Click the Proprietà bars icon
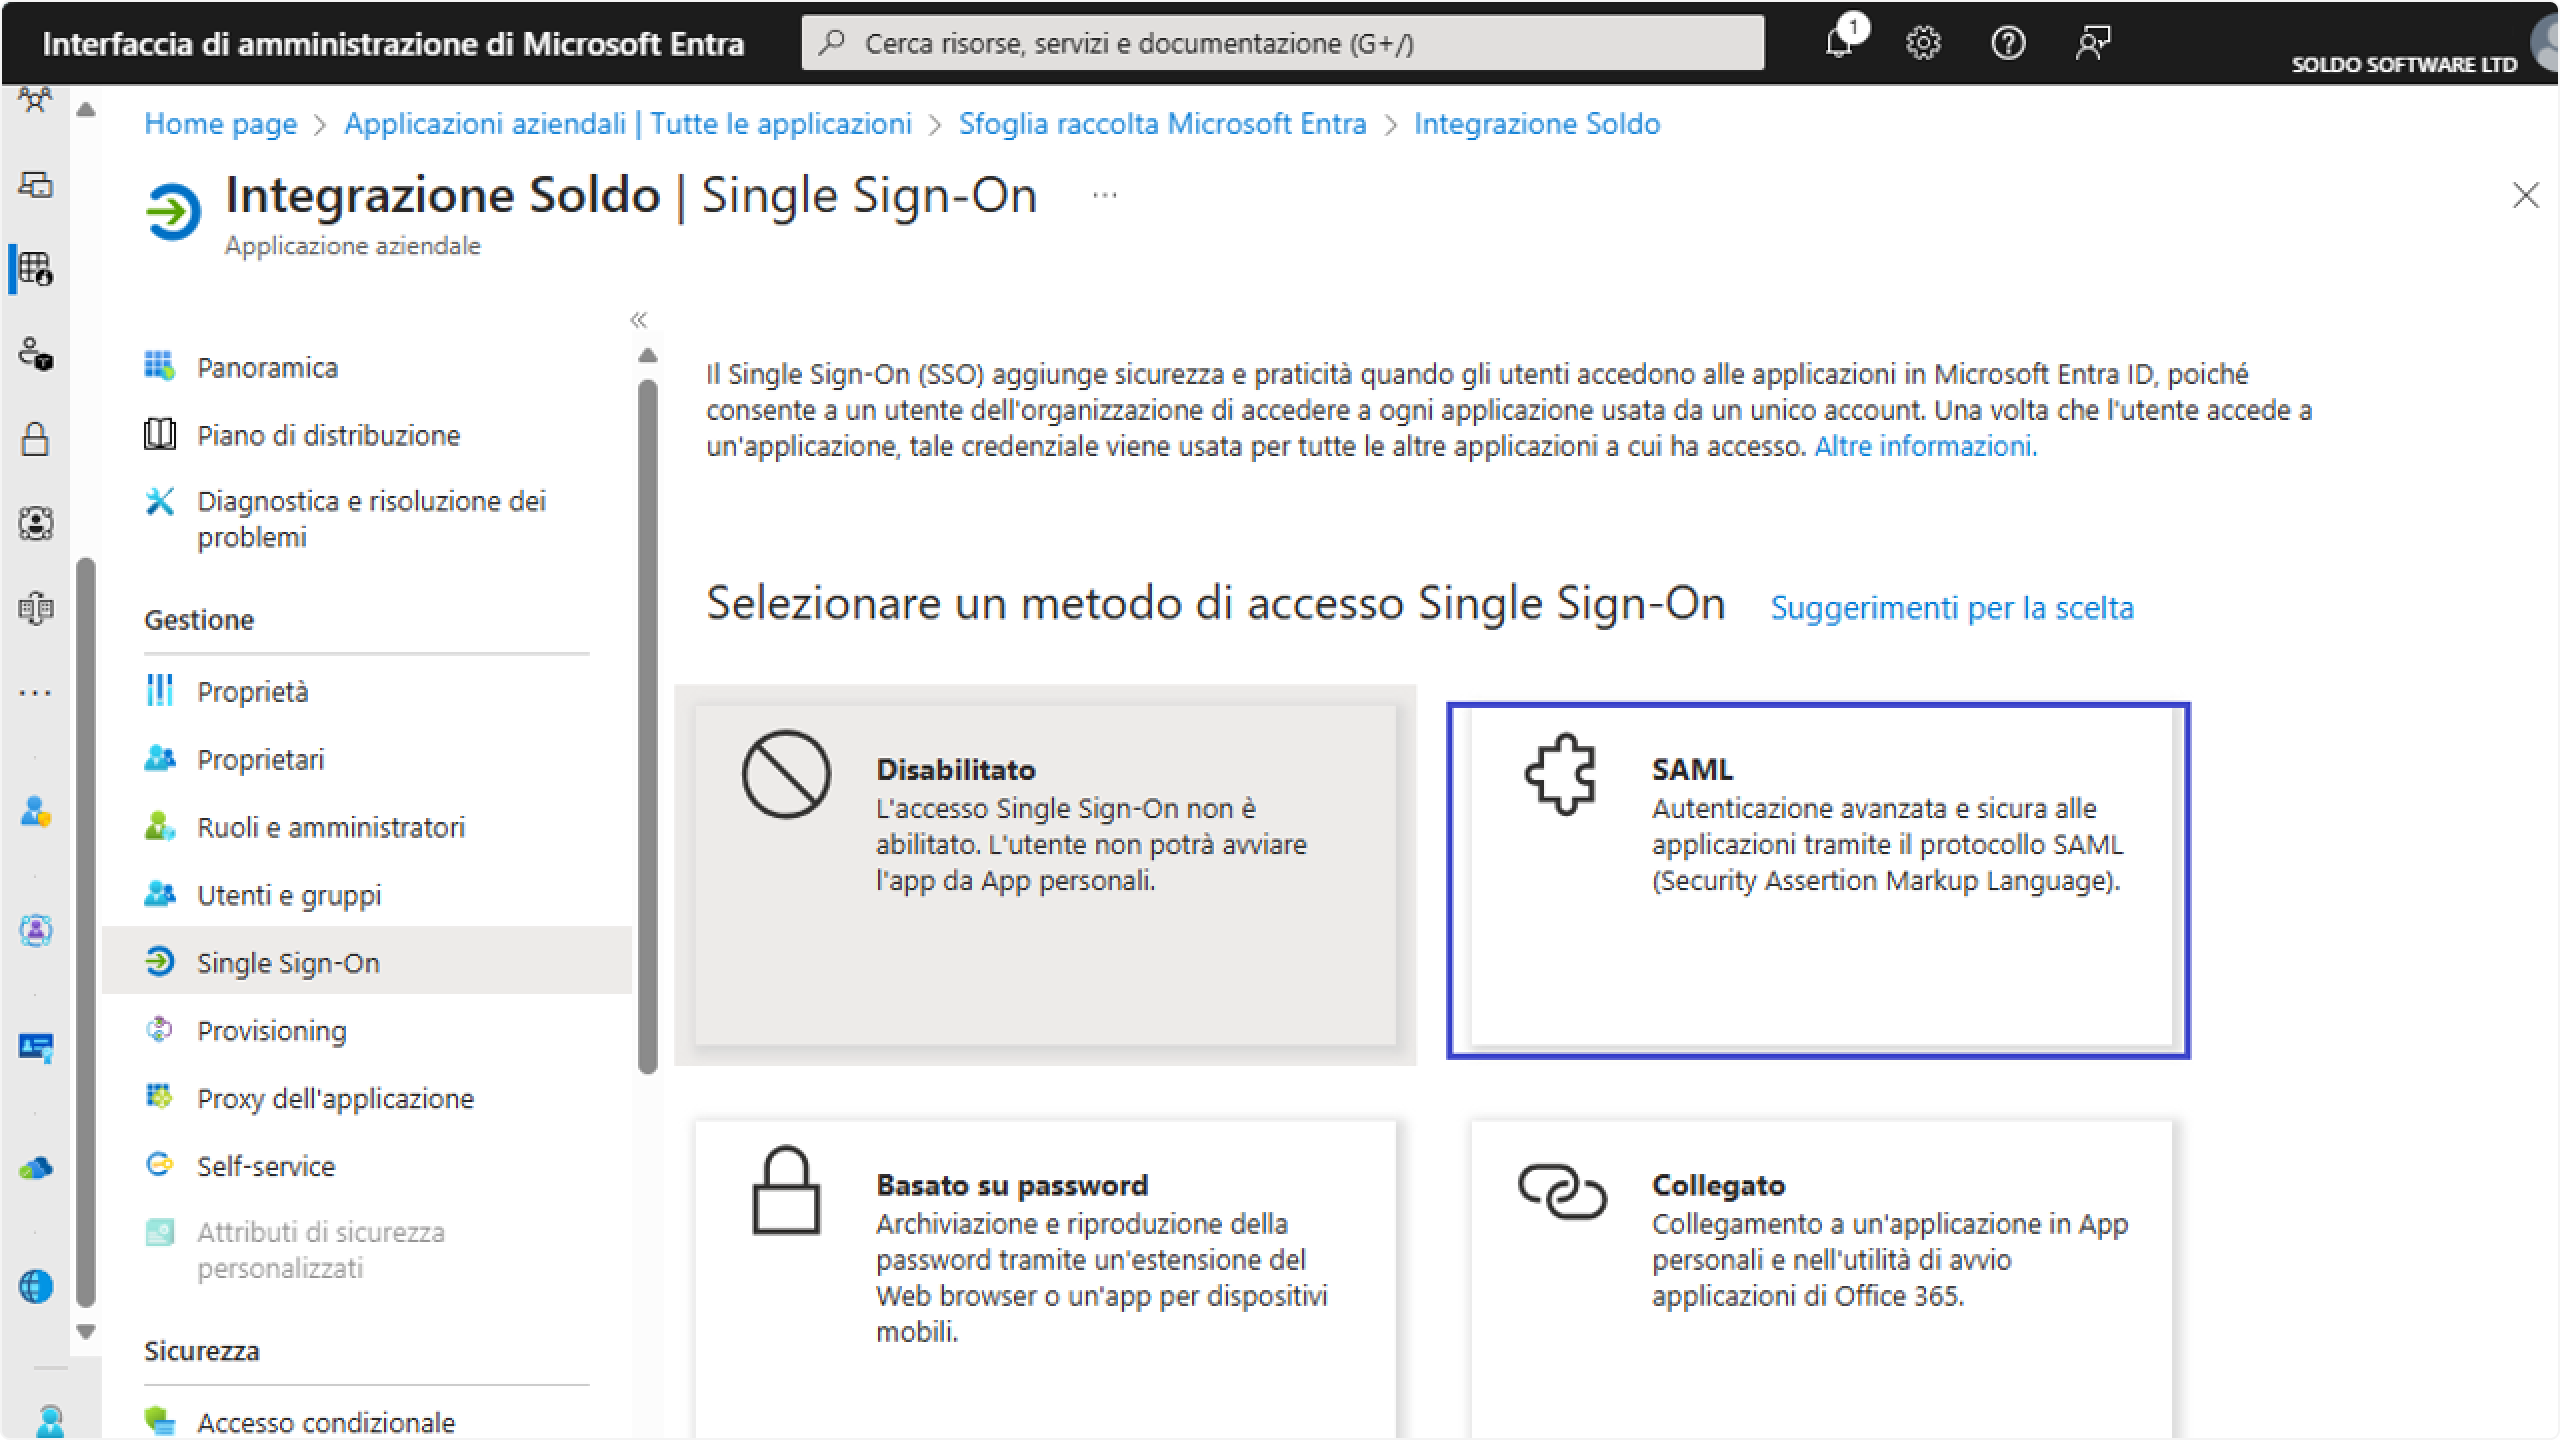 coord(160,690)
